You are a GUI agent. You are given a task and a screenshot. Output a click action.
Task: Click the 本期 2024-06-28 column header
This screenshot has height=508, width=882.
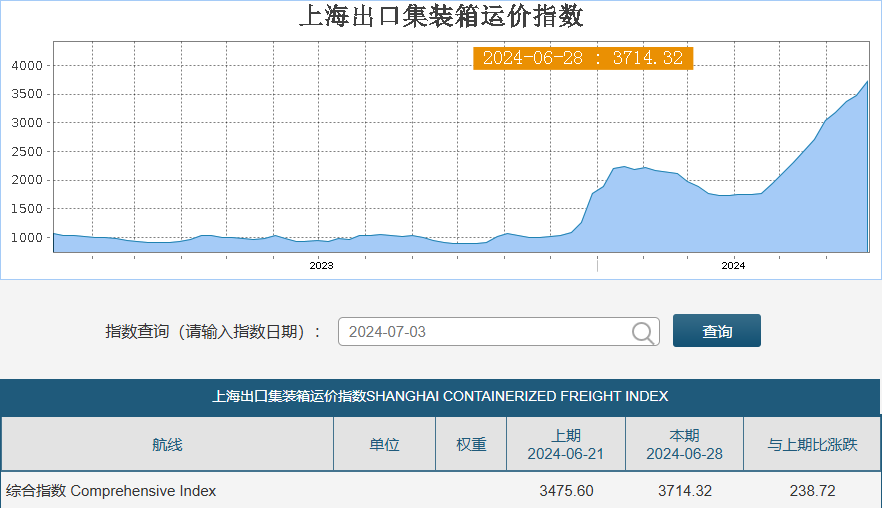point(685,444)
